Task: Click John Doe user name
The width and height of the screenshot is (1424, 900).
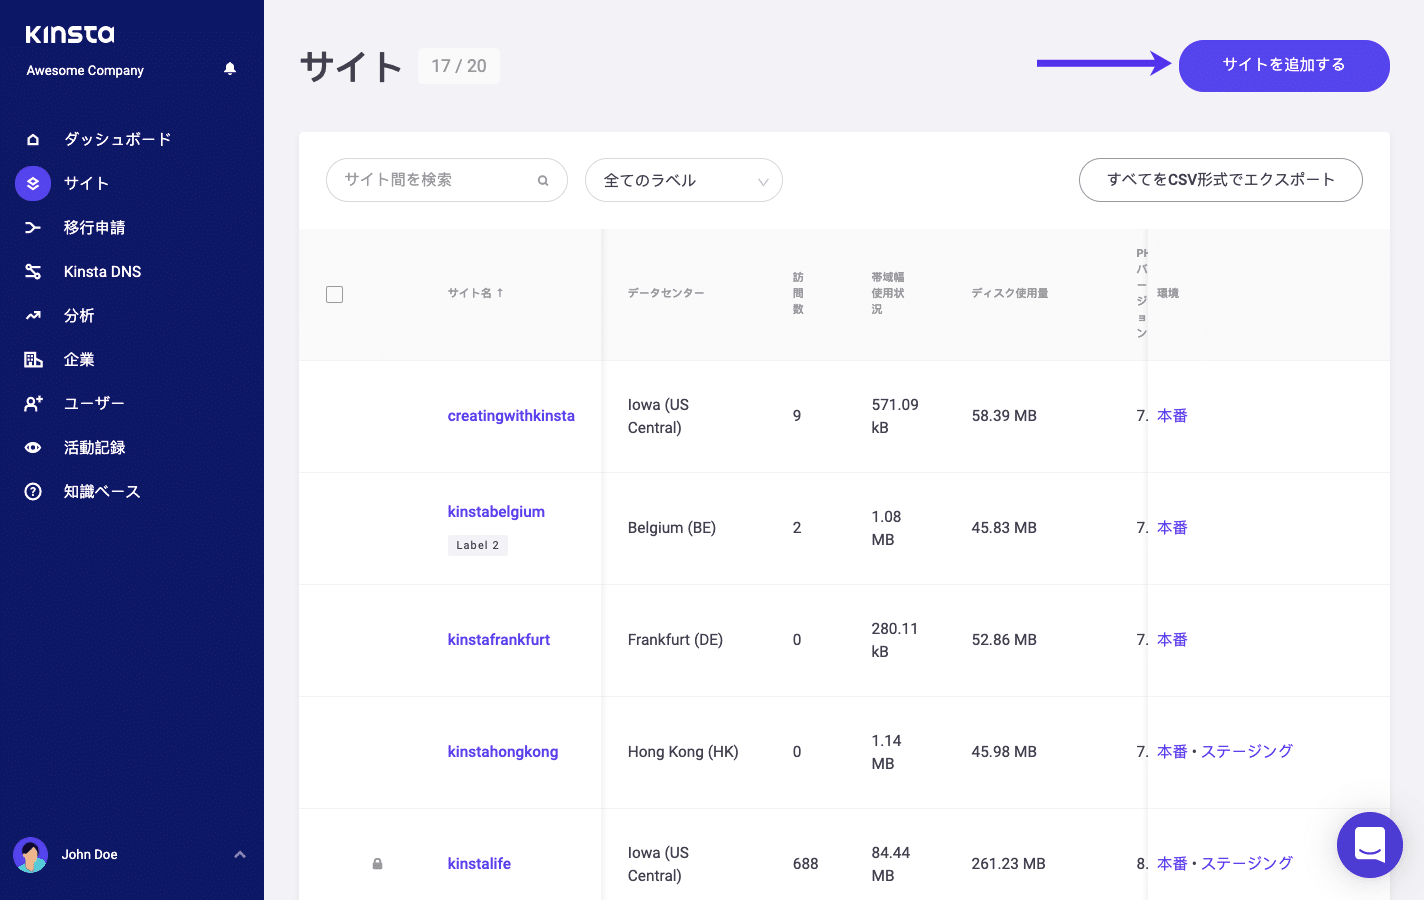Action: pos(89,855)
